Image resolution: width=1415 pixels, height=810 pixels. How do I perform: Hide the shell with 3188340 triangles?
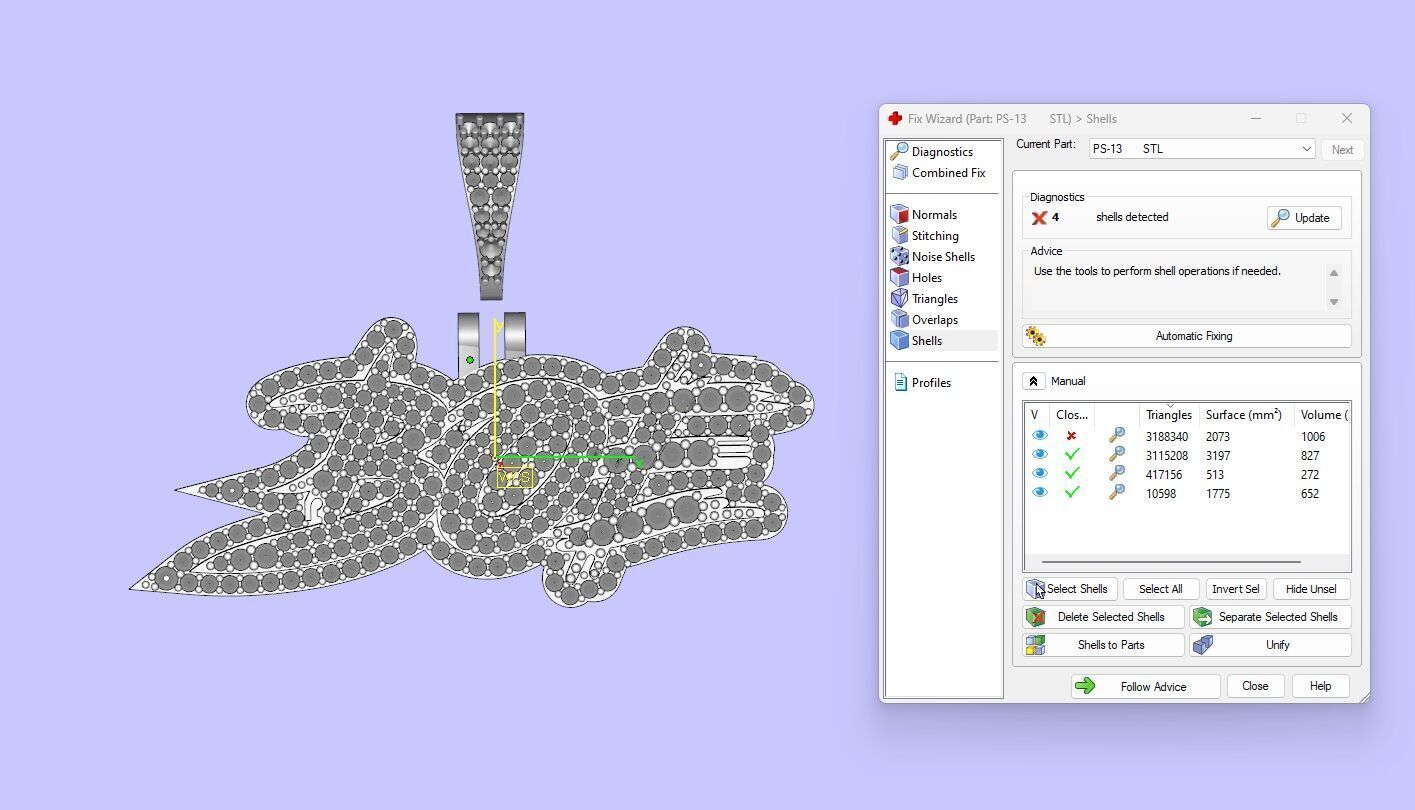click(x=1039, y=436)
